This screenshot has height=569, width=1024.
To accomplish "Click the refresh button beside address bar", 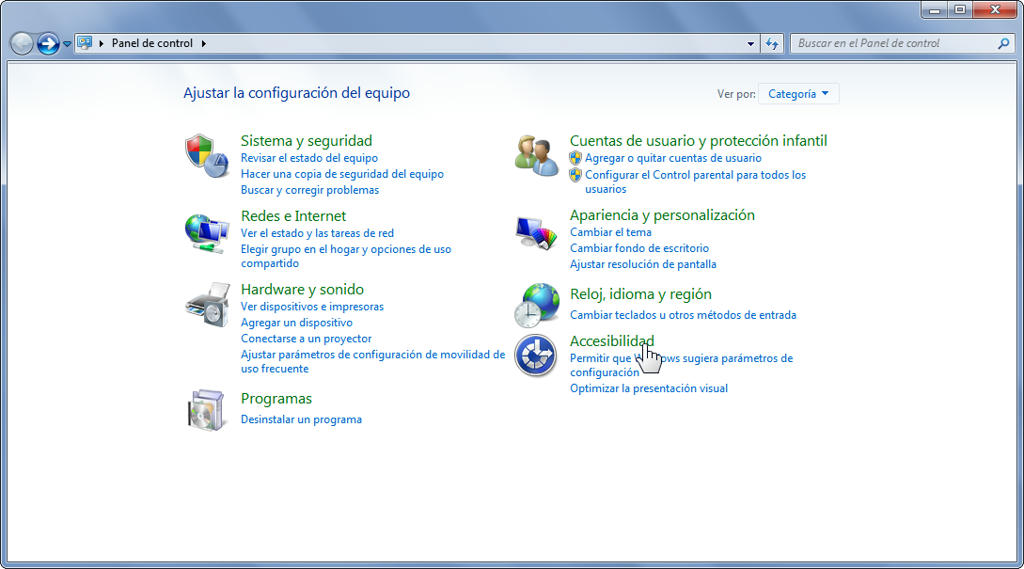I will click(x=772, y=44).
